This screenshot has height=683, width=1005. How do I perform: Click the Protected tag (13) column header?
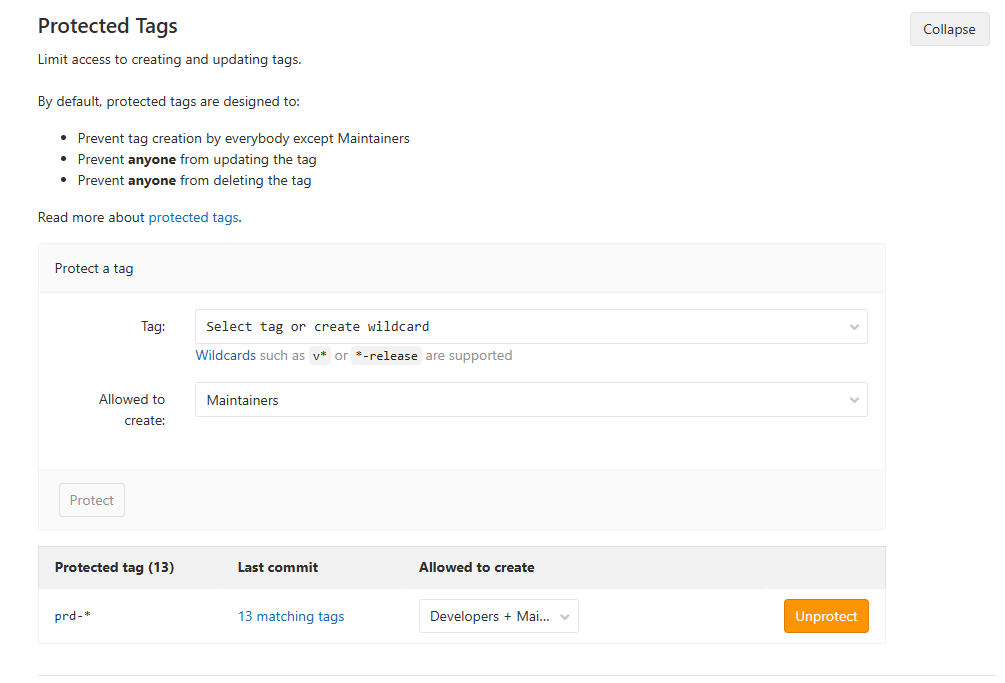[x=114, y=567]
